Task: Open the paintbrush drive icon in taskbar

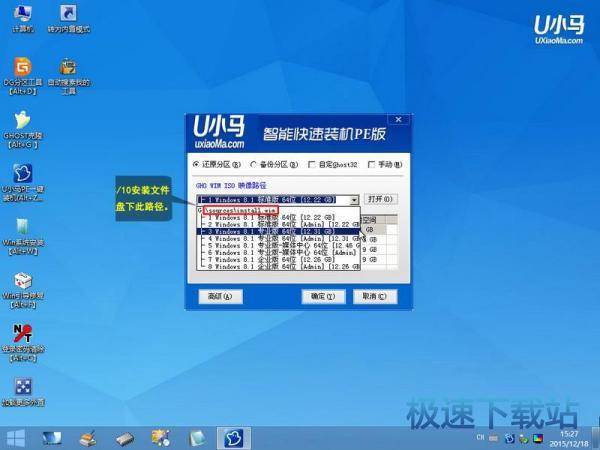Action: click(x=88, y=439)
